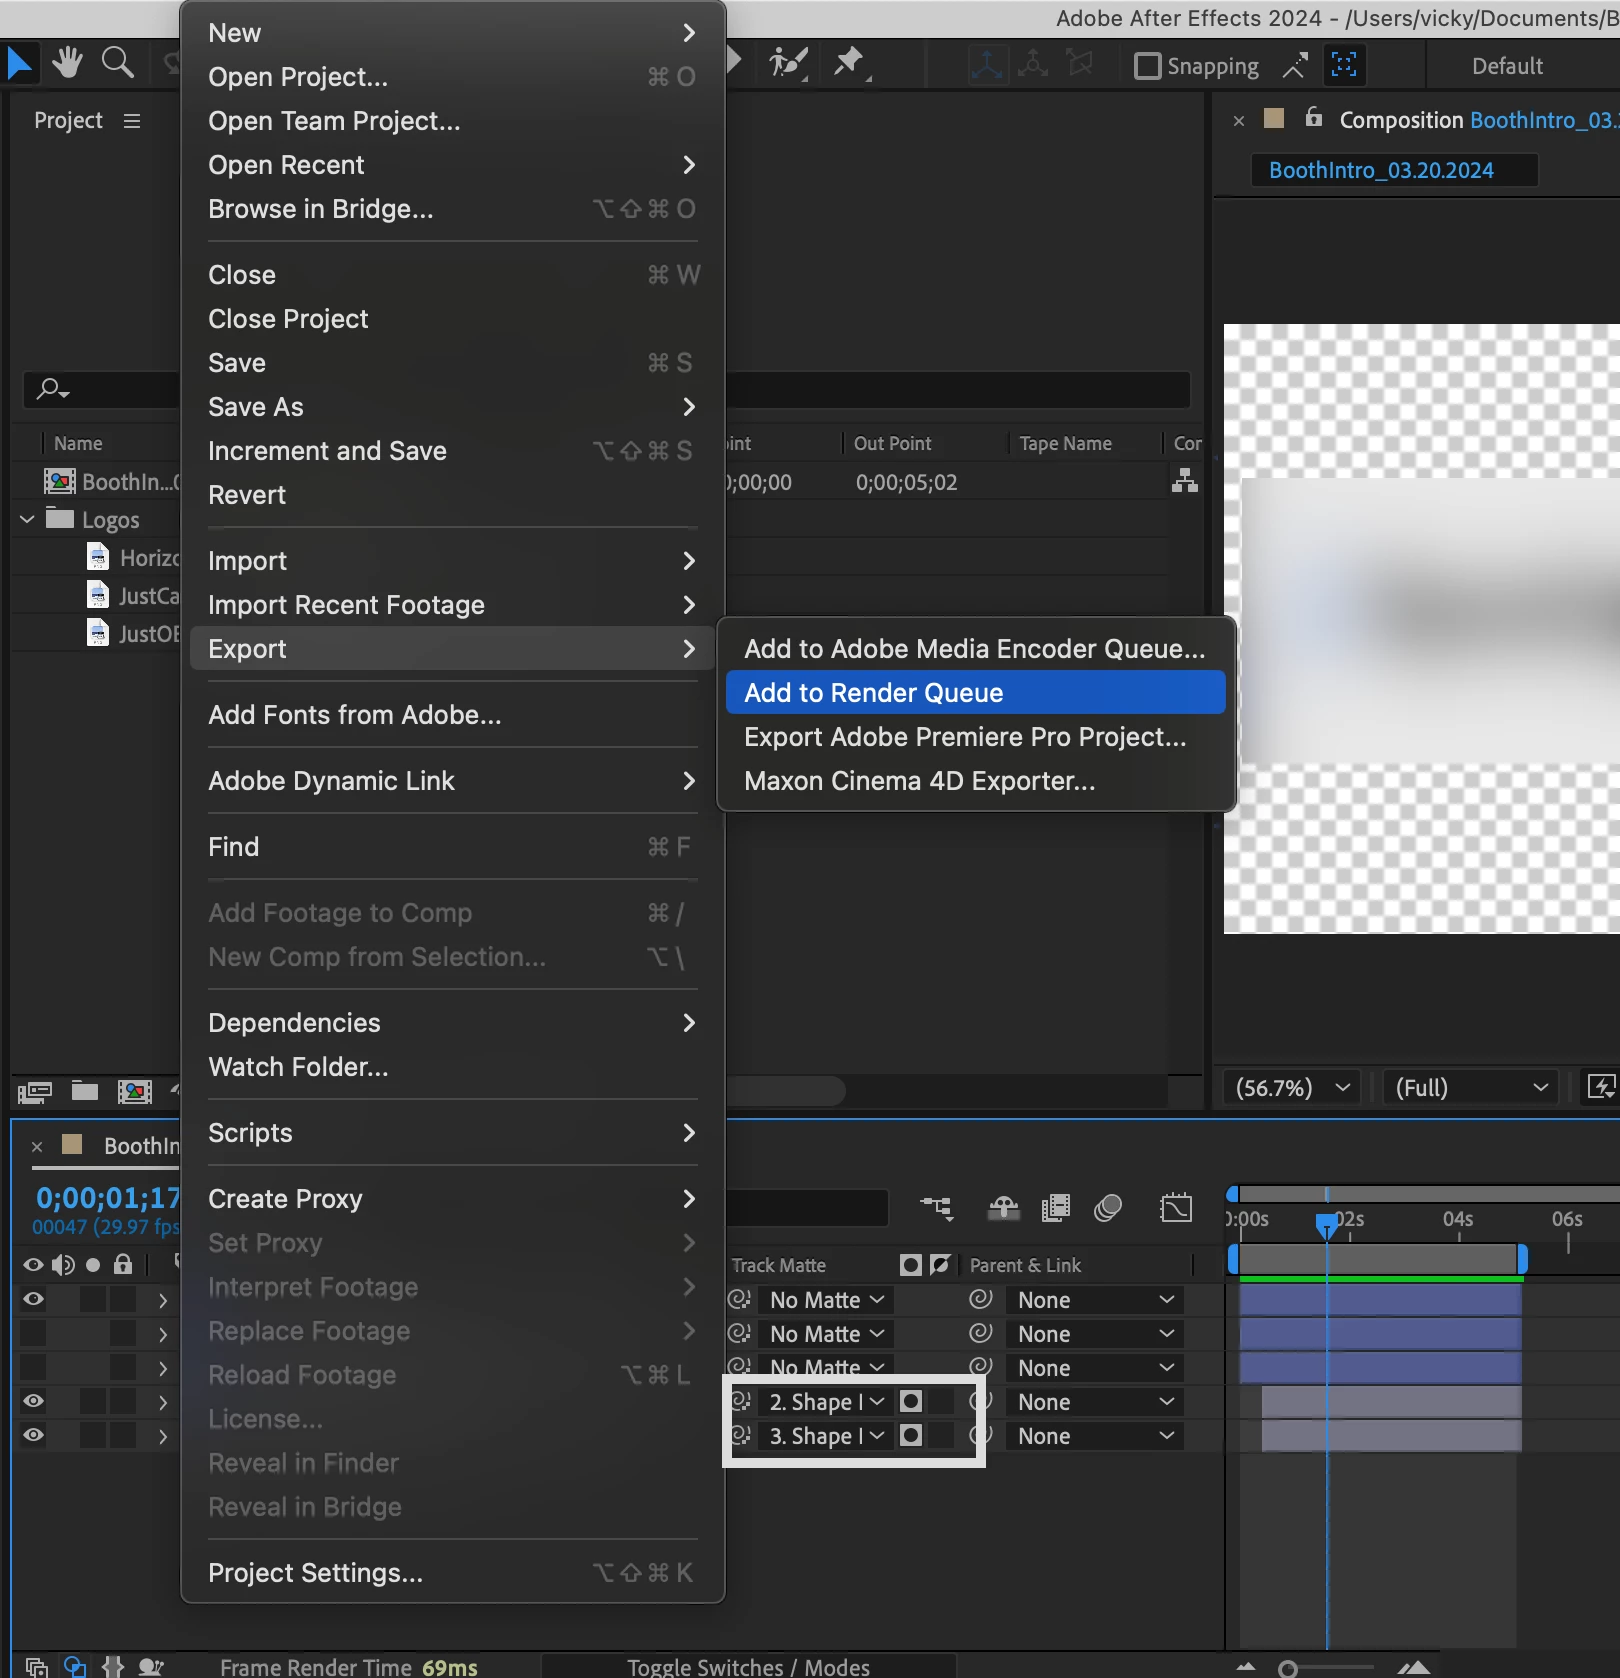Click the timeline zoom slider handle
This screenshot has width=1620, height=1678.
[x=1288, y=1667]
